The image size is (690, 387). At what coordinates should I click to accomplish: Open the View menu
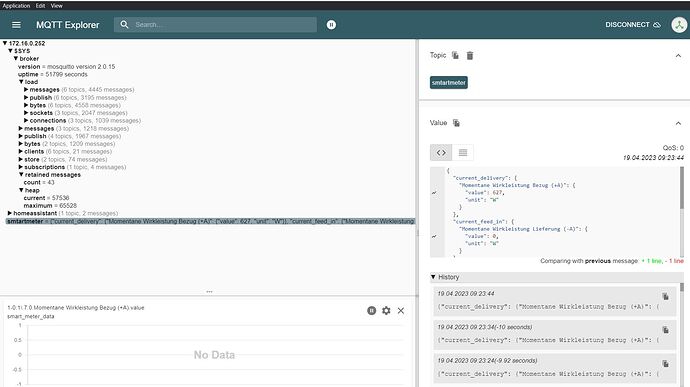[x=56, y=6]
